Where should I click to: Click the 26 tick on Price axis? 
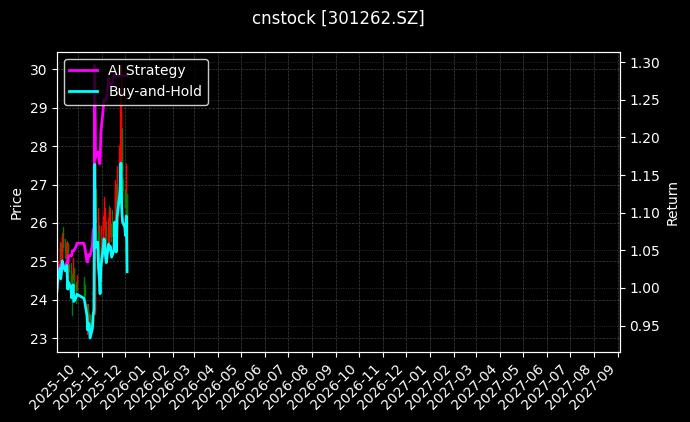[x=38, y=224]
